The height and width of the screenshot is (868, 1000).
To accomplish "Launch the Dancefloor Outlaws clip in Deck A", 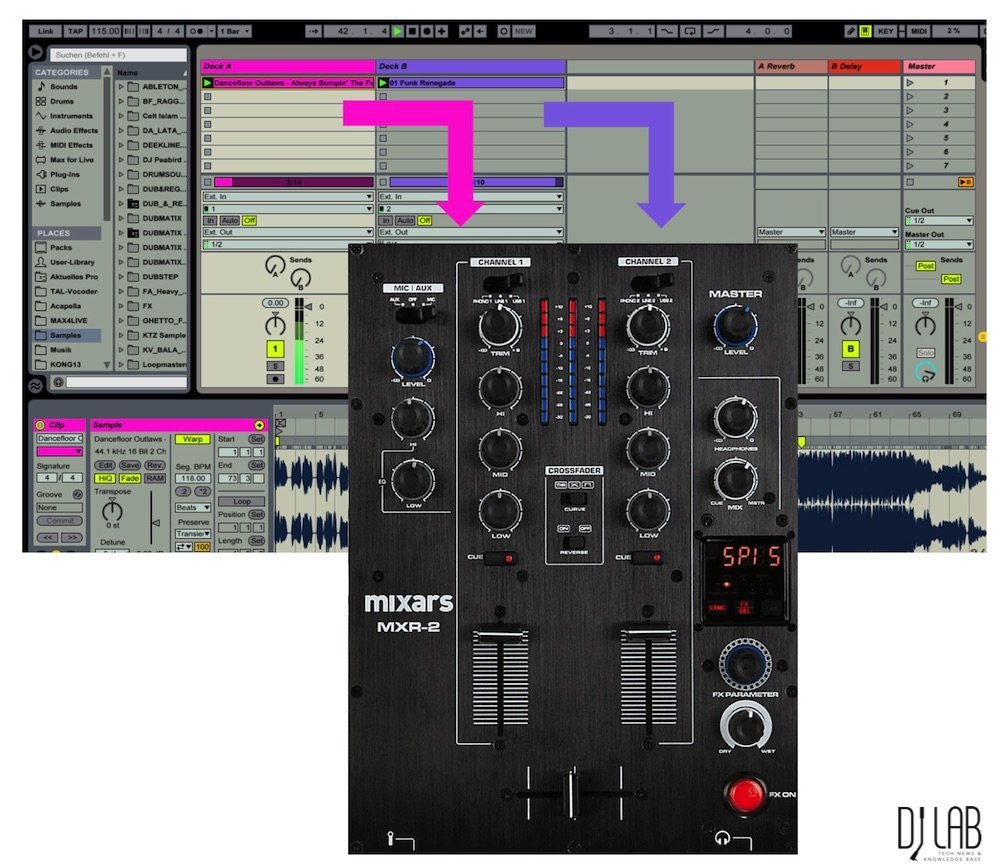I will click(208, 83).
